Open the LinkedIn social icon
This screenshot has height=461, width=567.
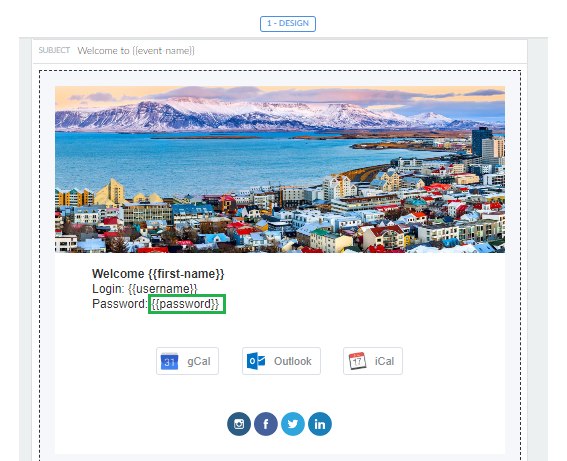pos(320,424)
